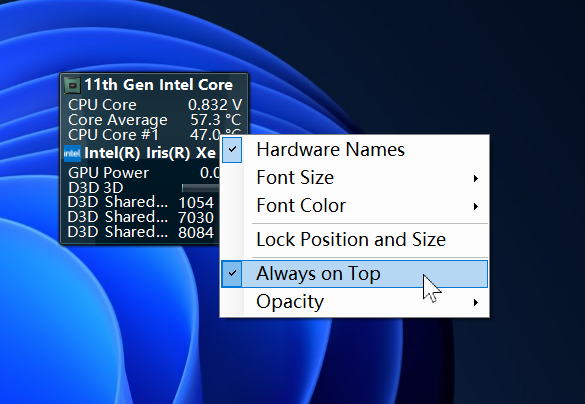This screenshot has height=404, width=585.
Task: Disable Always on Top option
Action: click(x=354, y=274)
